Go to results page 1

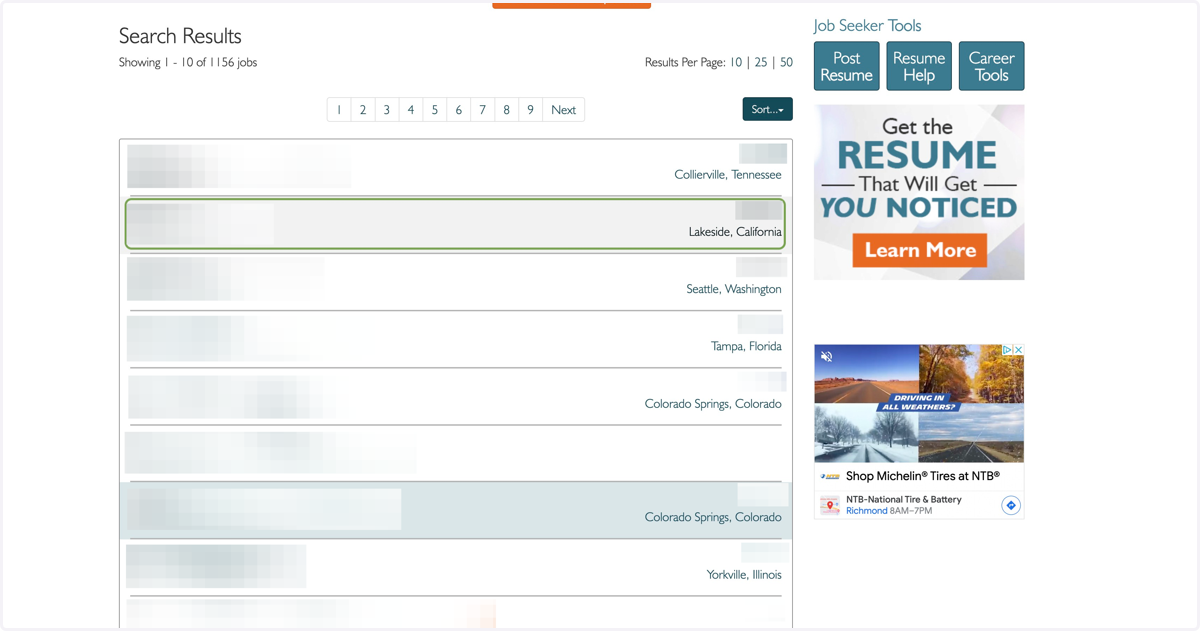339,110
